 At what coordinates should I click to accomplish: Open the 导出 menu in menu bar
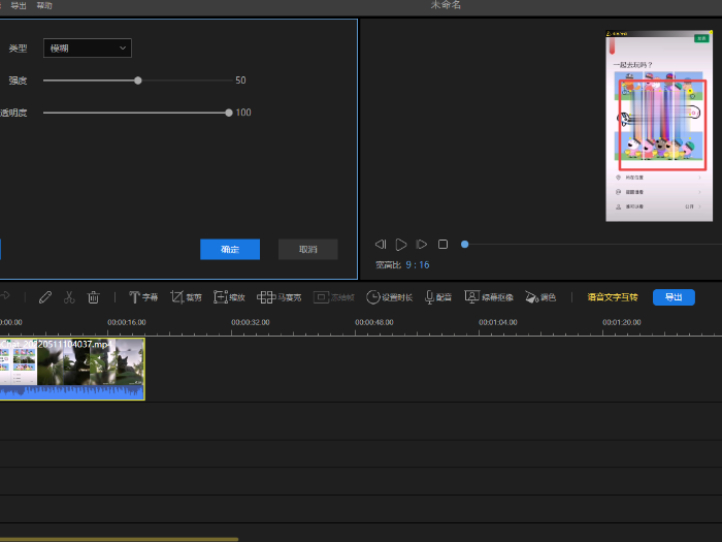[x=18, y=6]
